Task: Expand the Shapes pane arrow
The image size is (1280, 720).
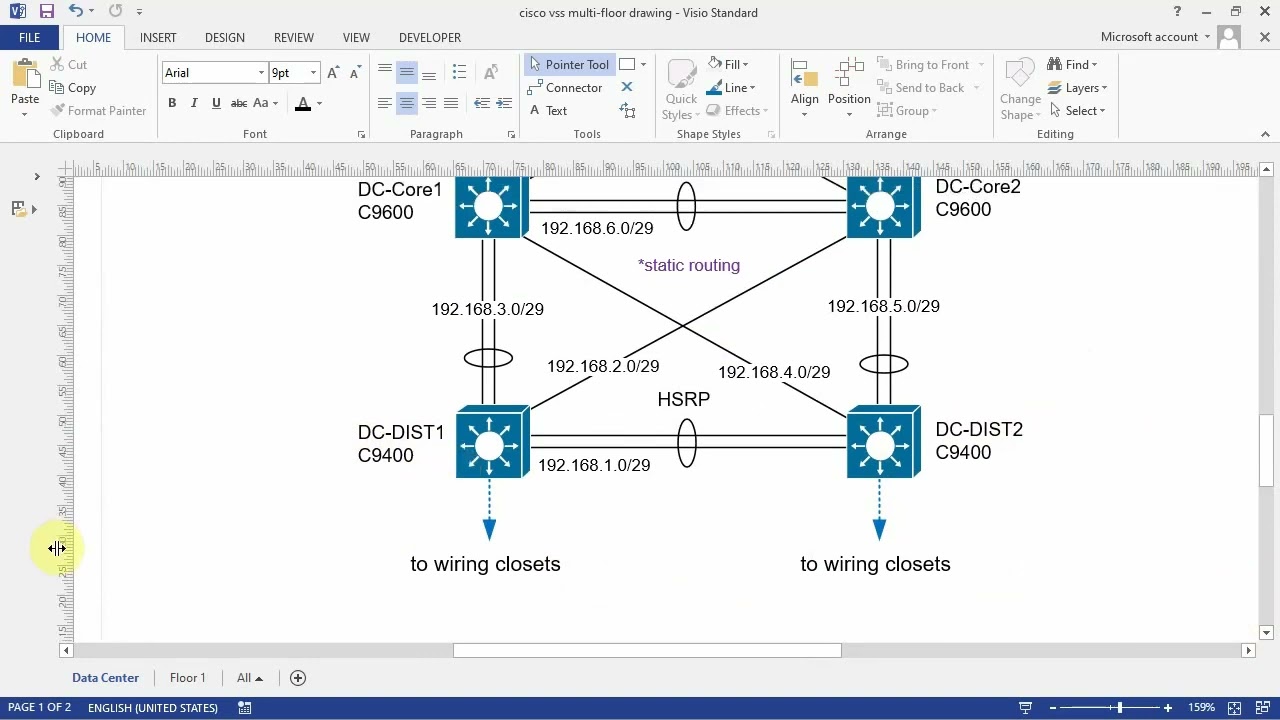Action: 37,177
